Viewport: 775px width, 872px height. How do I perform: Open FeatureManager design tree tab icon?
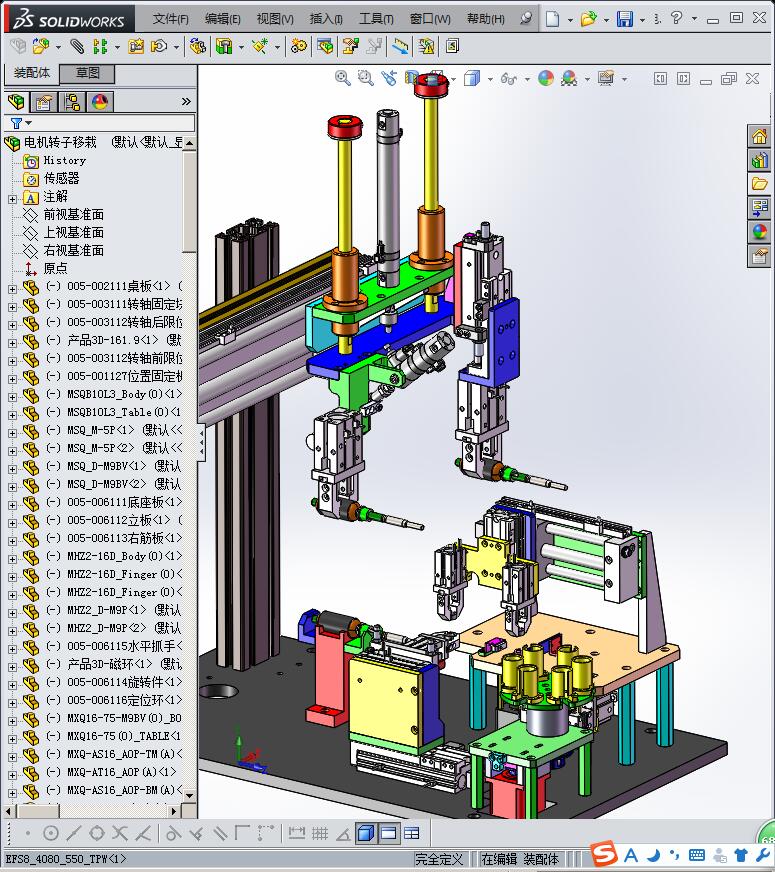tap(16, 102)
